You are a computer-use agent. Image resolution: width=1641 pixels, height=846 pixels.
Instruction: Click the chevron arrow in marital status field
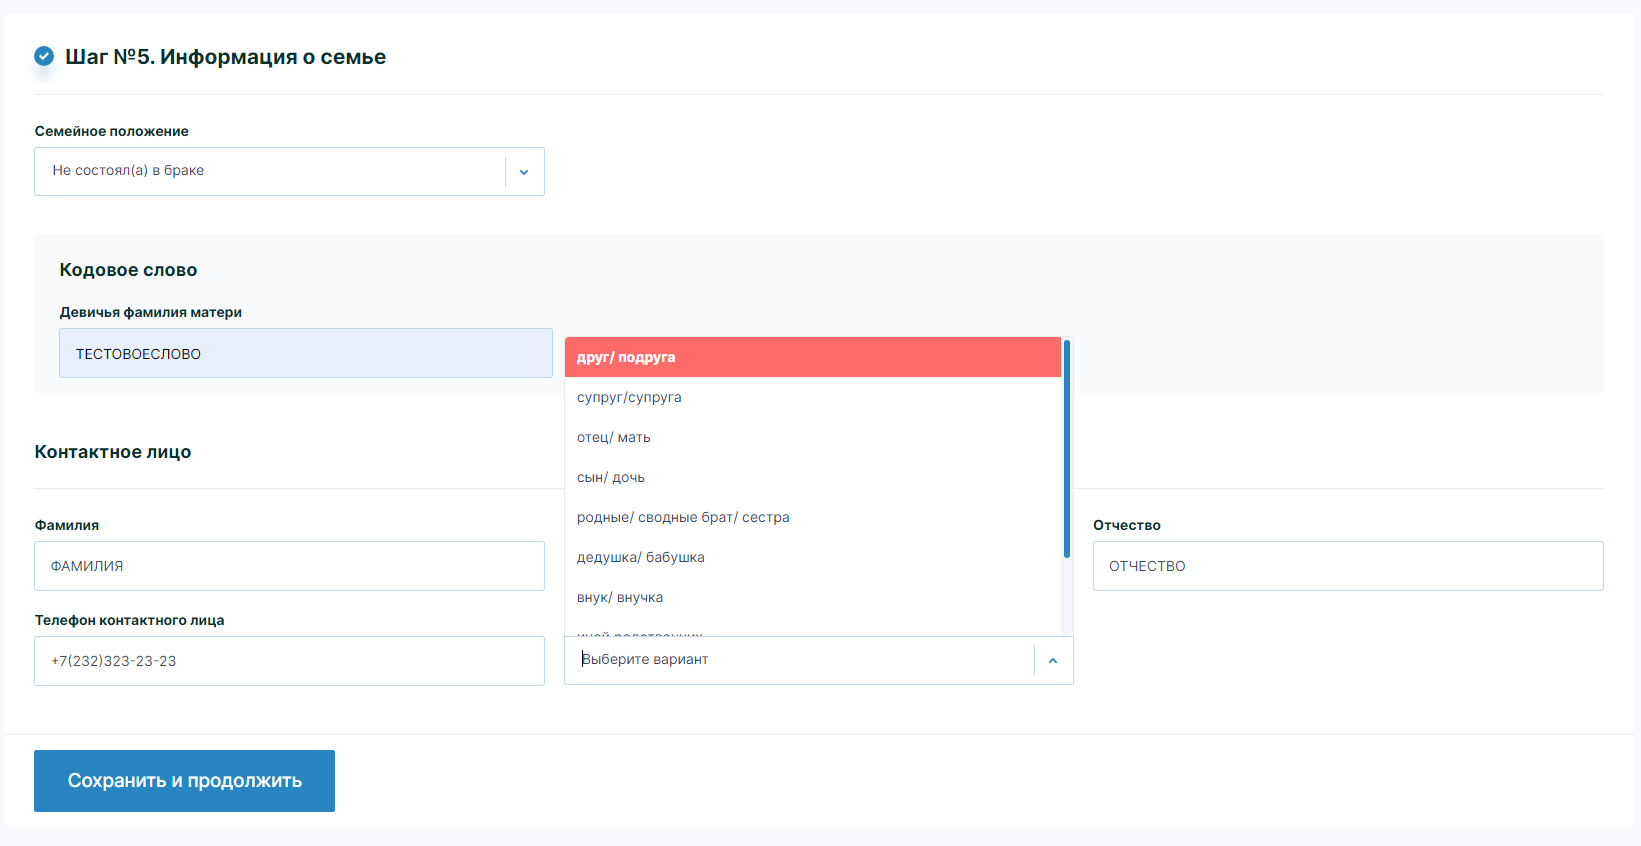click(x=524, y=172)
